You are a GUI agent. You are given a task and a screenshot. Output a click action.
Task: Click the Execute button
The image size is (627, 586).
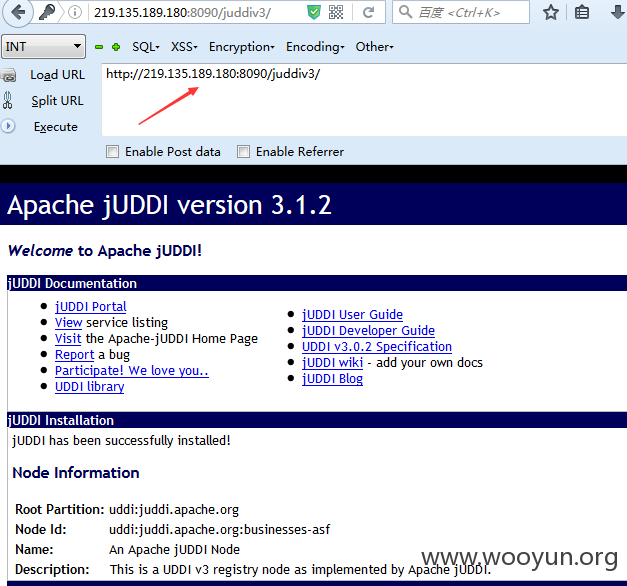(56, 127)
